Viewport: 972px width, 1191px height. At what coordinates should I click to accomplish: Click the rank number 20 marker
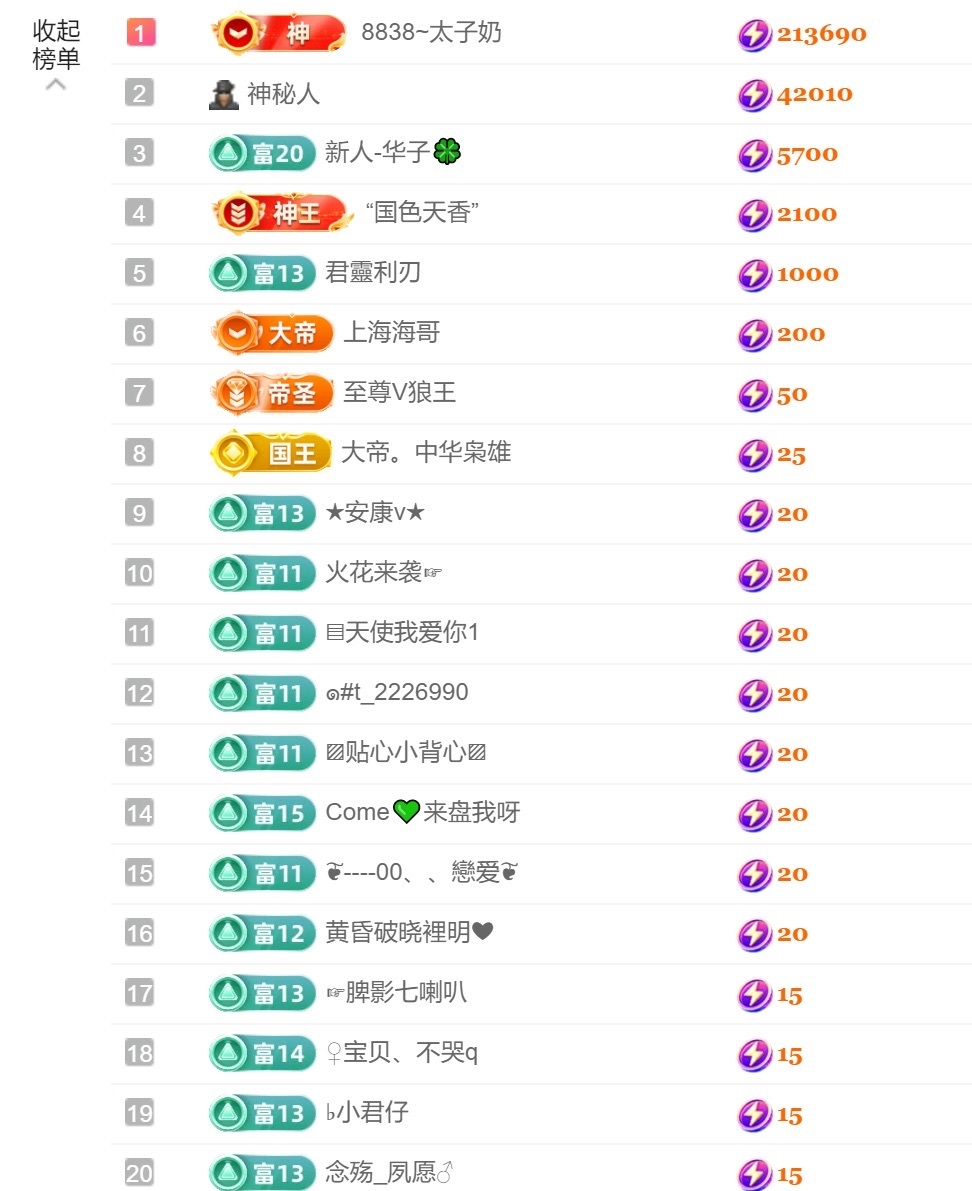[140, 1172]
